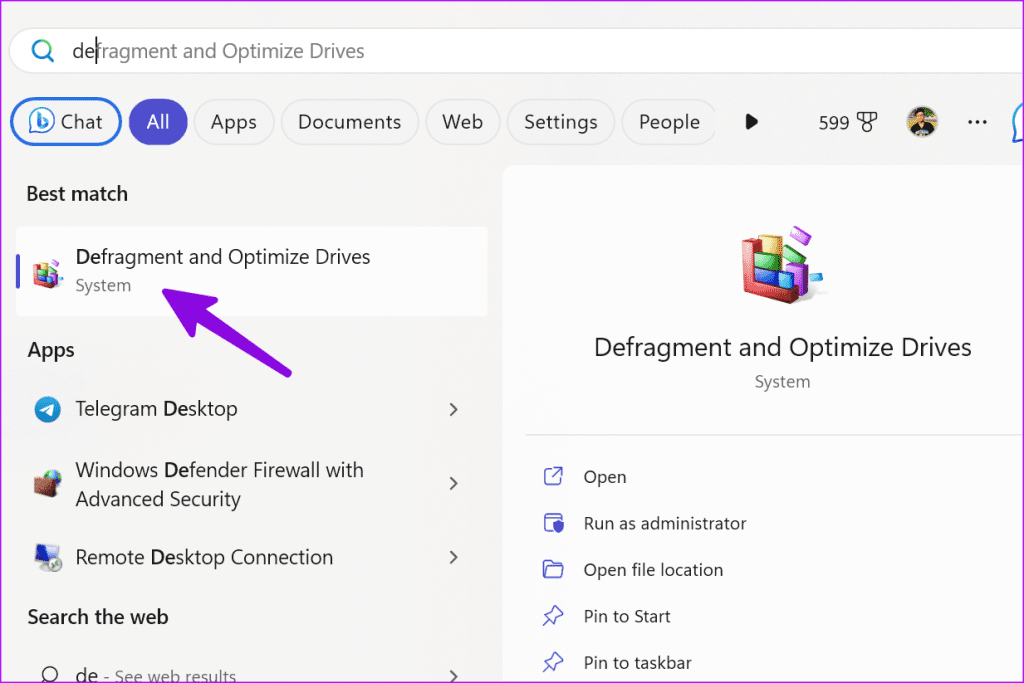Click the large Defragment preview icon
1024x683 pixels.
coord(782,262)
